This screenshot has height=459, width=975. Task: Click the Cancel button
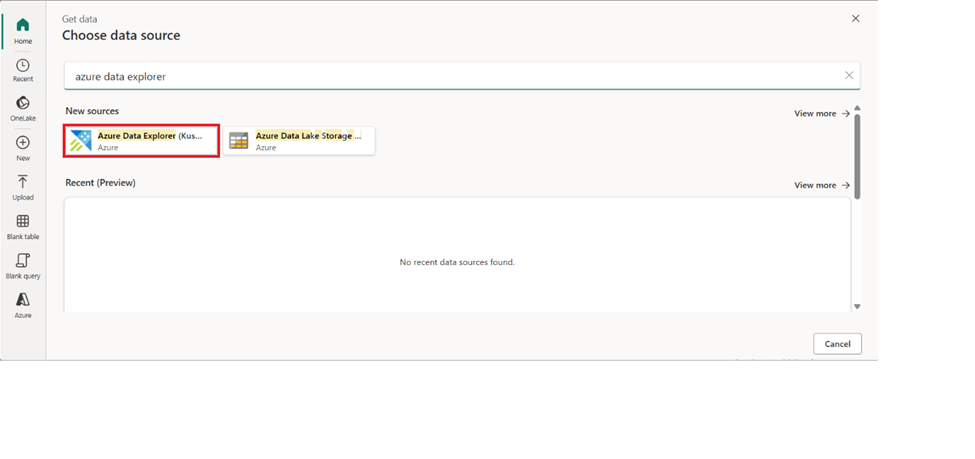[x=837, y=344]
